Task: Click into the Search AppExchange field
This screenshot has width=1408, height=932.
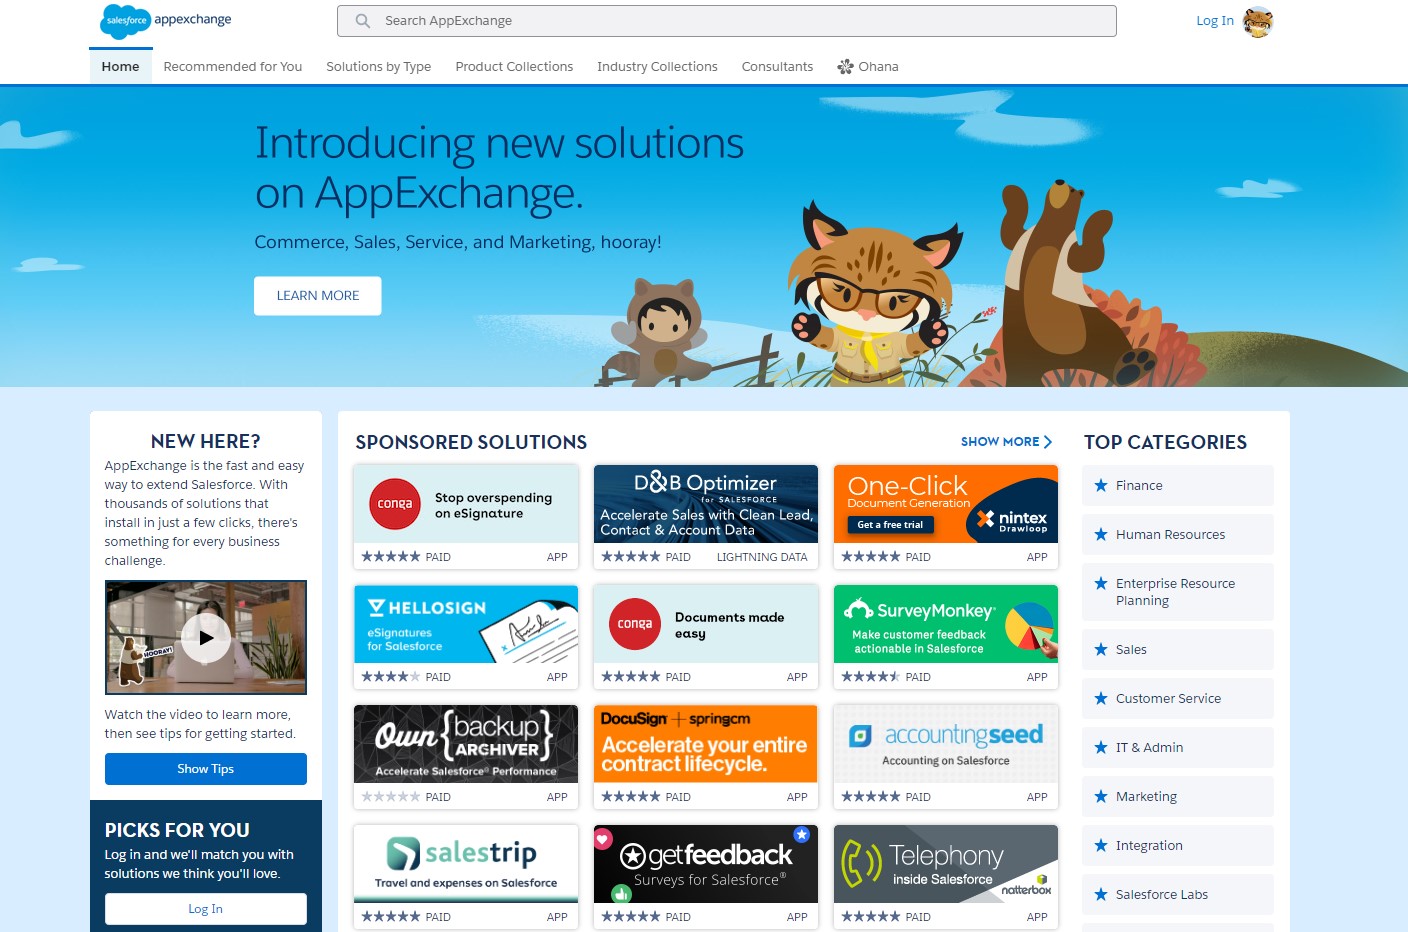Action: (x=727, y=21)
